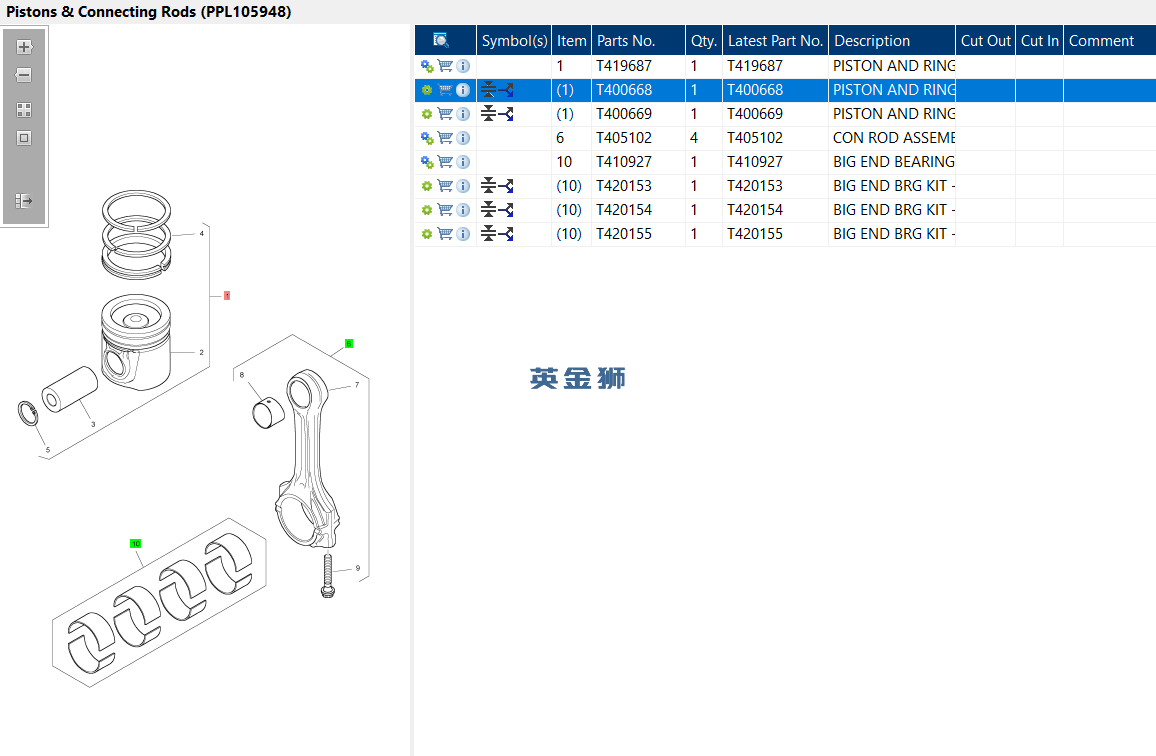Click the red callout 1 marker
The width and height of the screenshot is (1156, 756).
227,295
